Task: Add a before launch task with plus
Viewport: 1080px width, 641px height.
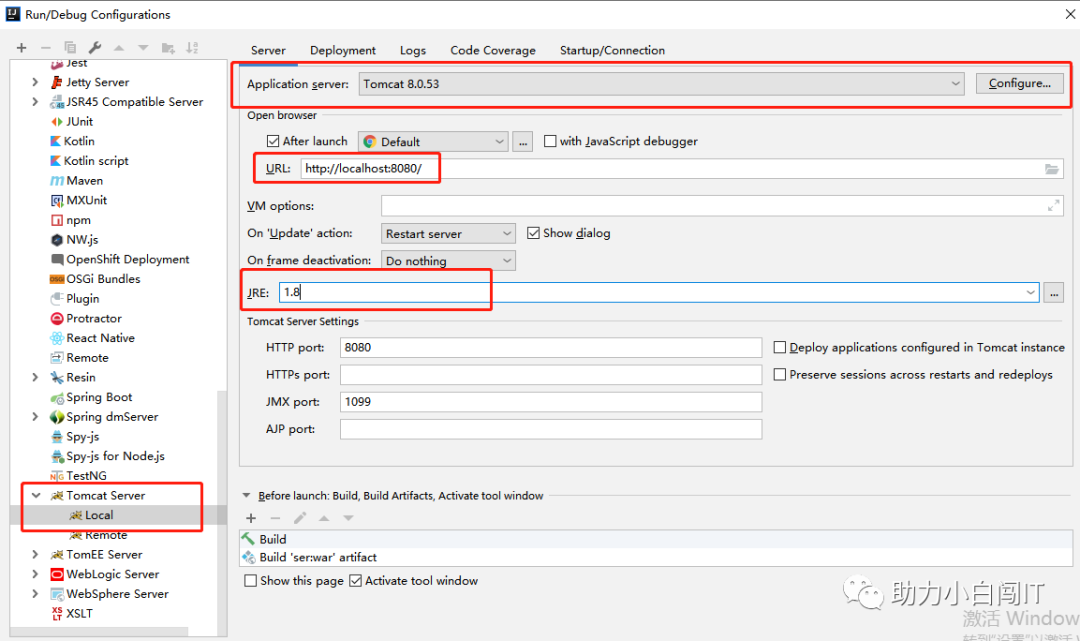Action: pos(251,518)
